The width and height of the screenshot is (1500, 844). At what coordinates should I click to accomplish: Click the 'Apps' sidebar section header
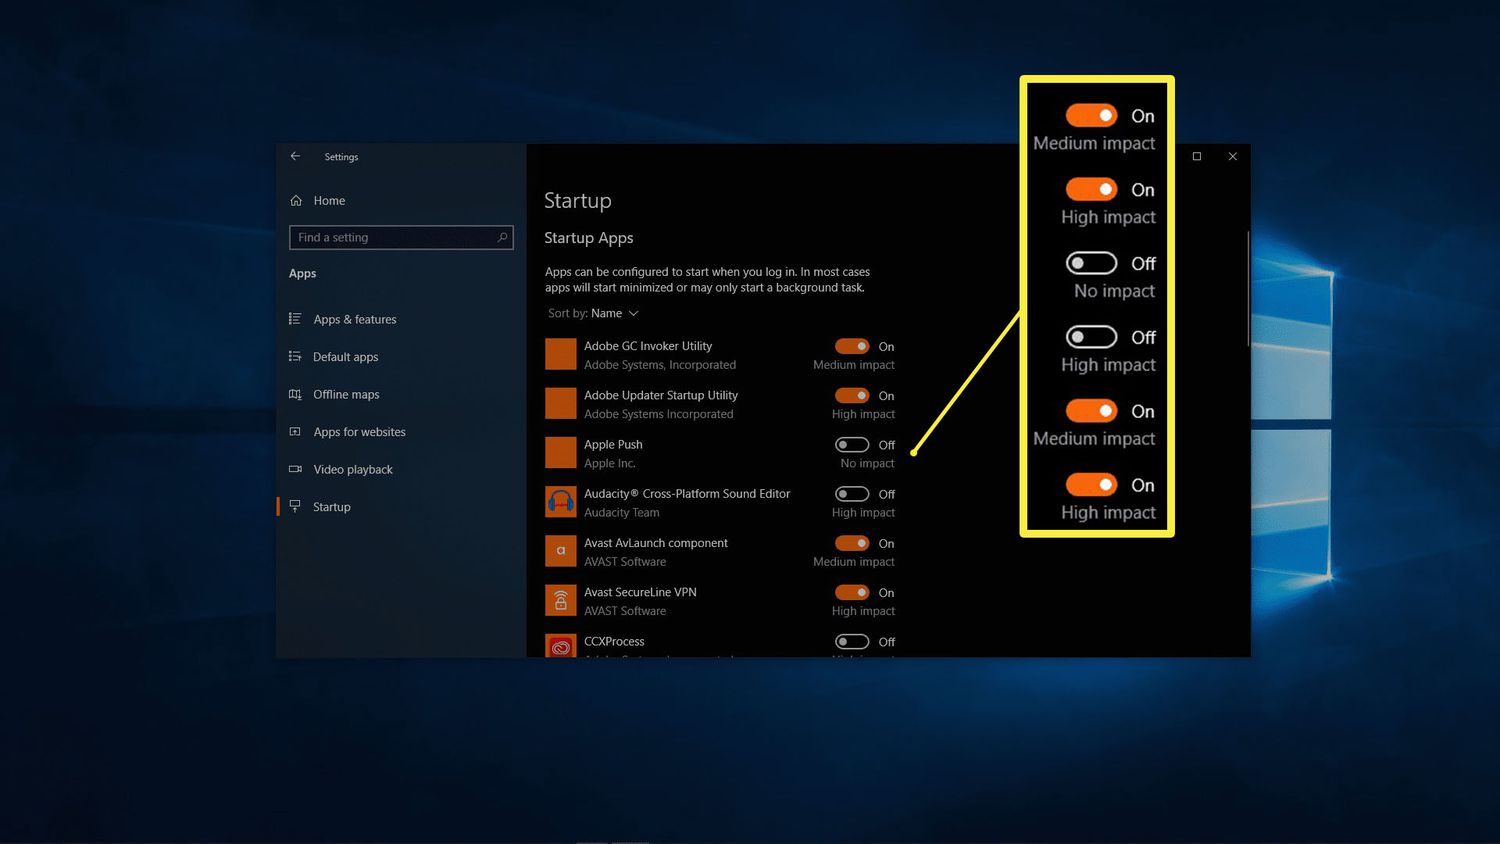(302, 274)
